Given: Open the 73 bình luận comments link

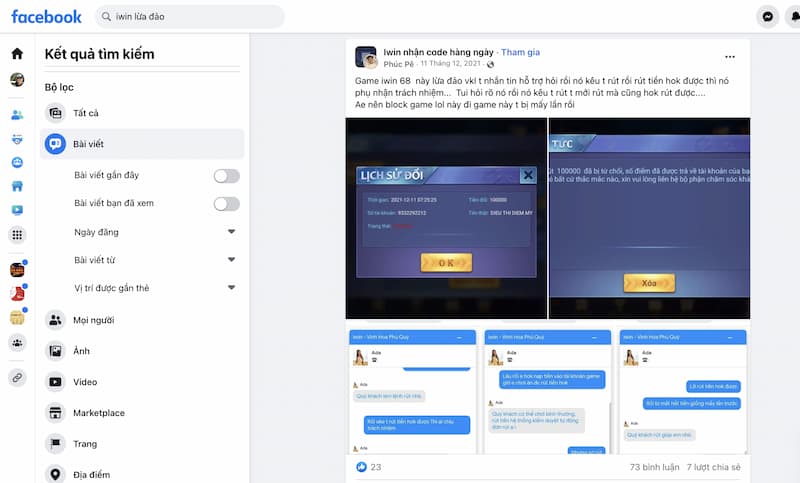Looking at the screenshot, I should click(x=656, y=467).
